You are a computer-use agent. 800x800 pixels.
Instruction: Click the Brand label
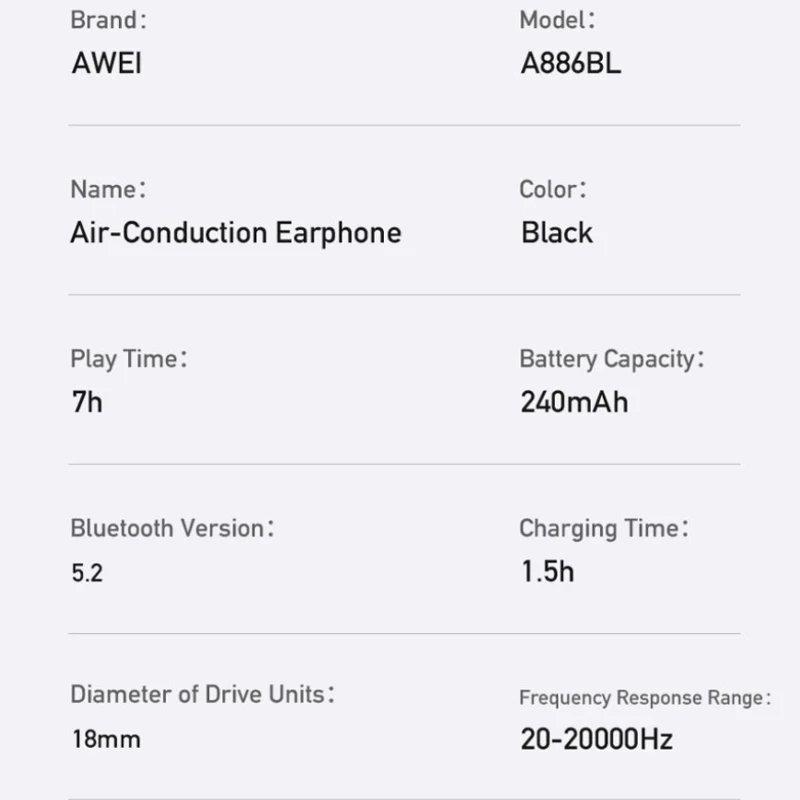pos(108,20)
